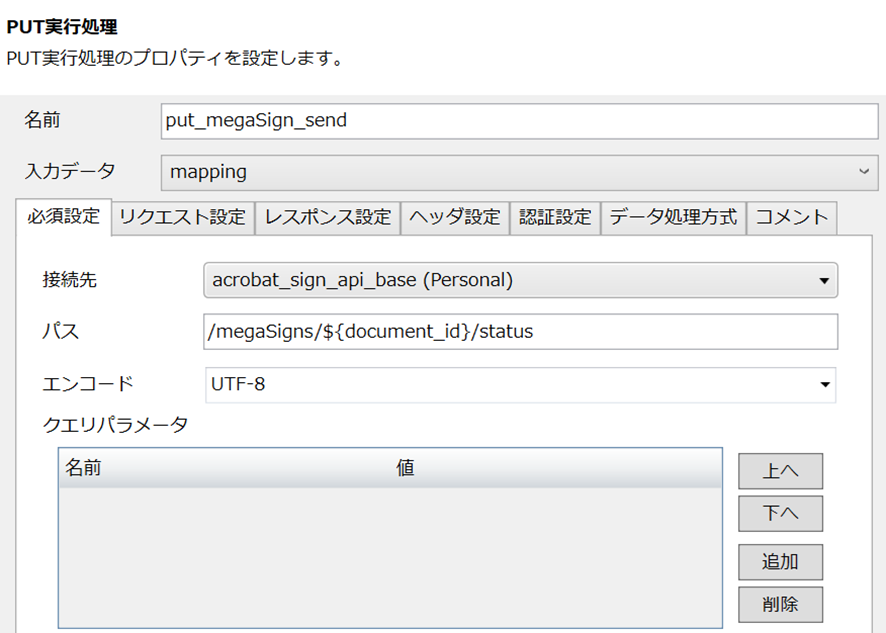Screen dimensions: 886x633
Task: Open the エンコード dropdown arrow
Action: click(x=825, y=384)
